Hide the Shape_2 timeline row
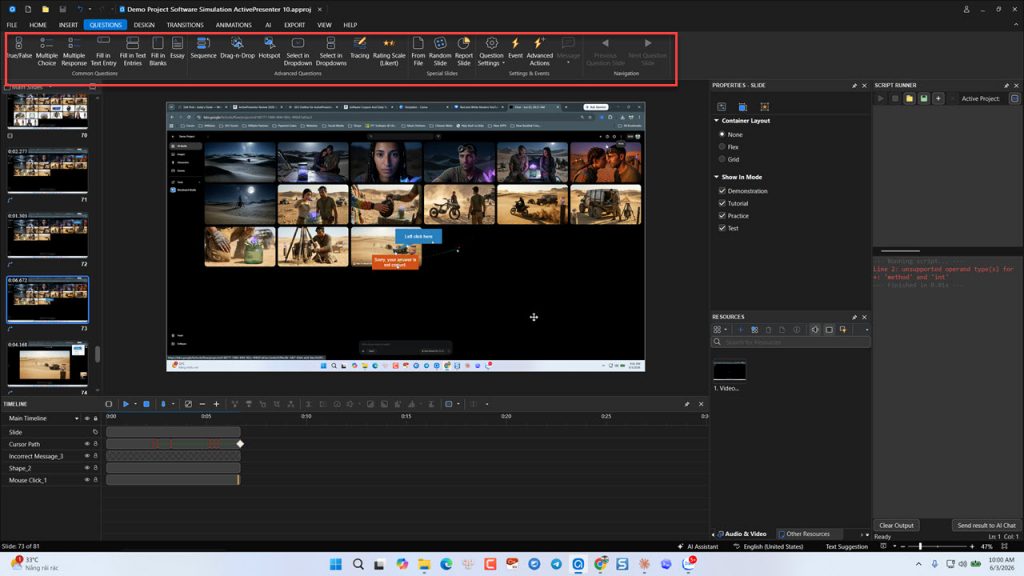 click(x=87, y=468)
